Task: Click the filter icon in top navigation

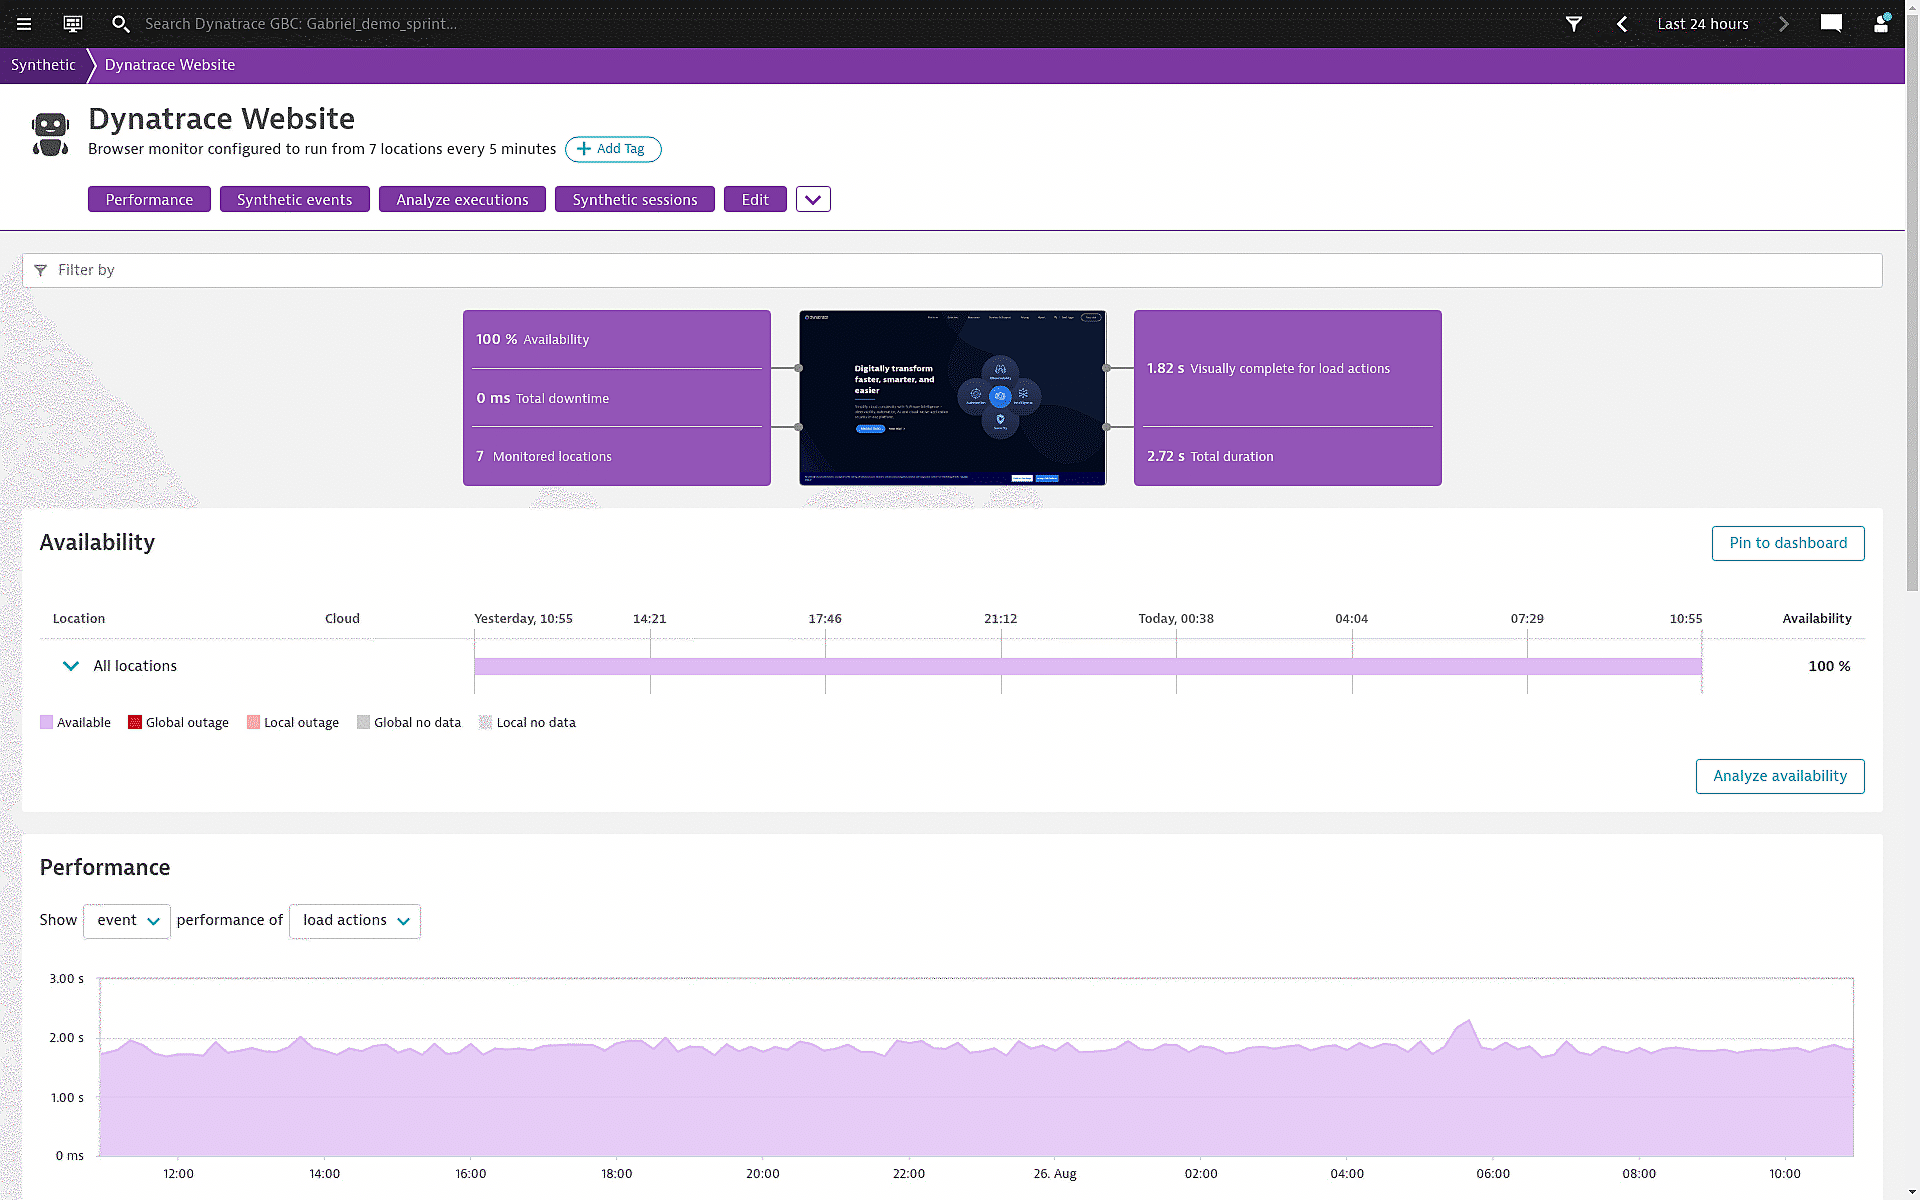Action: [1574, 24]
